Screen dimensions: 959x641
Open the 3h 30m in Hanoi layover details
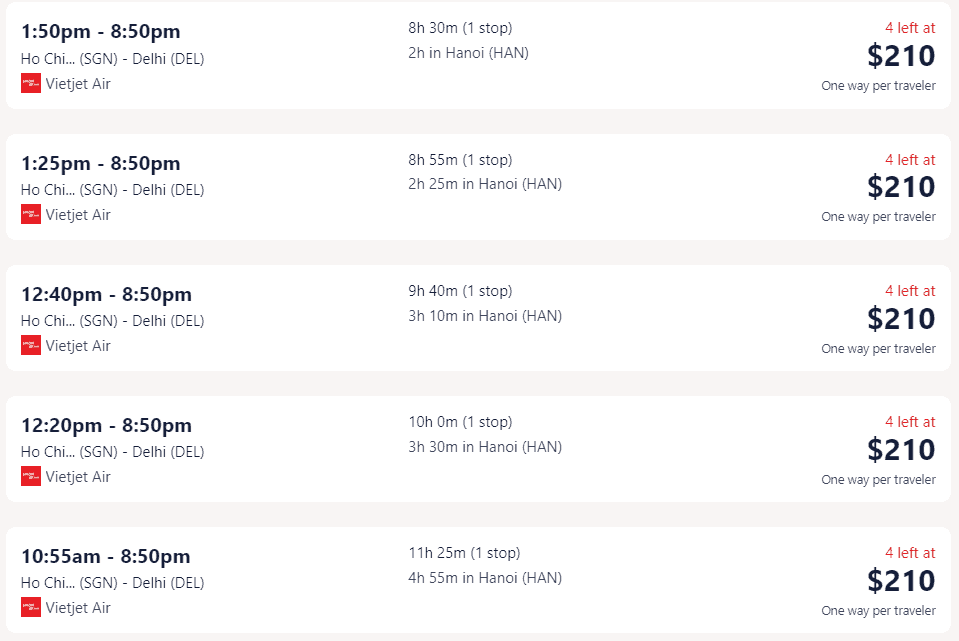pyautogui.click(x=485, y=447)
